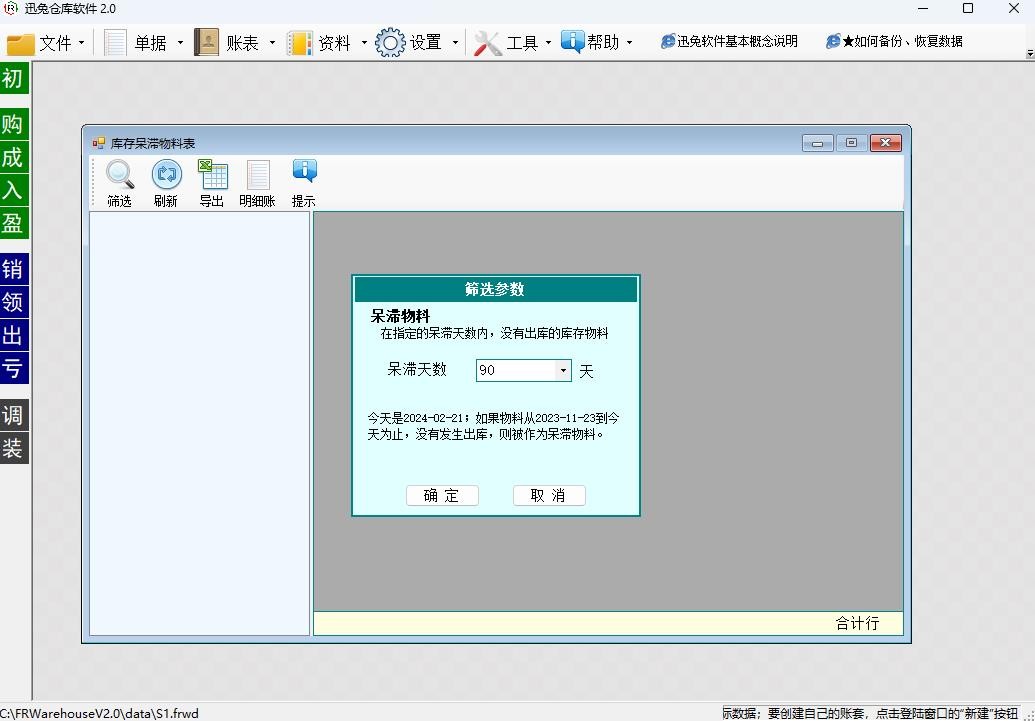Image resolution: width=1035 pixels, height=721 pixels.
Task: Click the file path S1.frwd in status bar
Action: pyautogui.click(x=99, y=713)
